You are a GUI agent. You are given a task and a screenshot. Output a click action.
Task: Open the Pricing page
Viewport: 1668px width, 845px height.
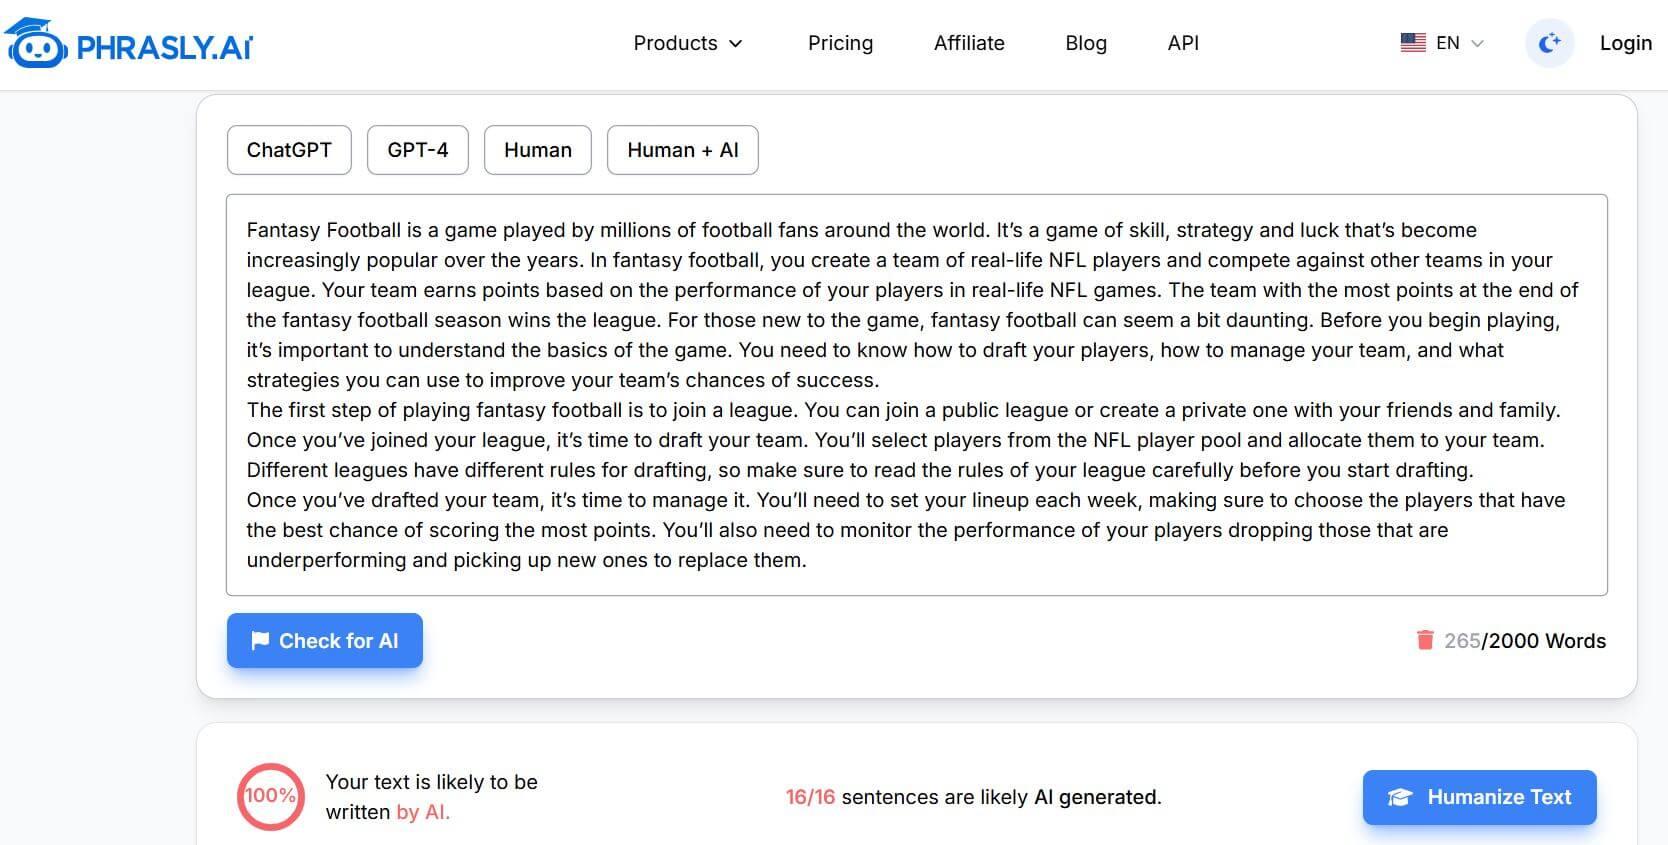click(x=840, y=43)
